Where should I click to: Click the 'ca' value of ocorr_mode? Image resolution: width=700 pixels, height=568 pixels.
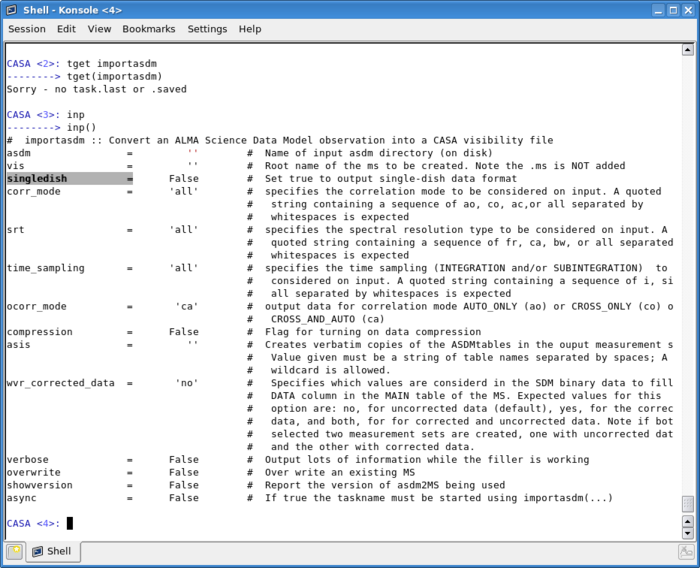[x=187, y=306]
